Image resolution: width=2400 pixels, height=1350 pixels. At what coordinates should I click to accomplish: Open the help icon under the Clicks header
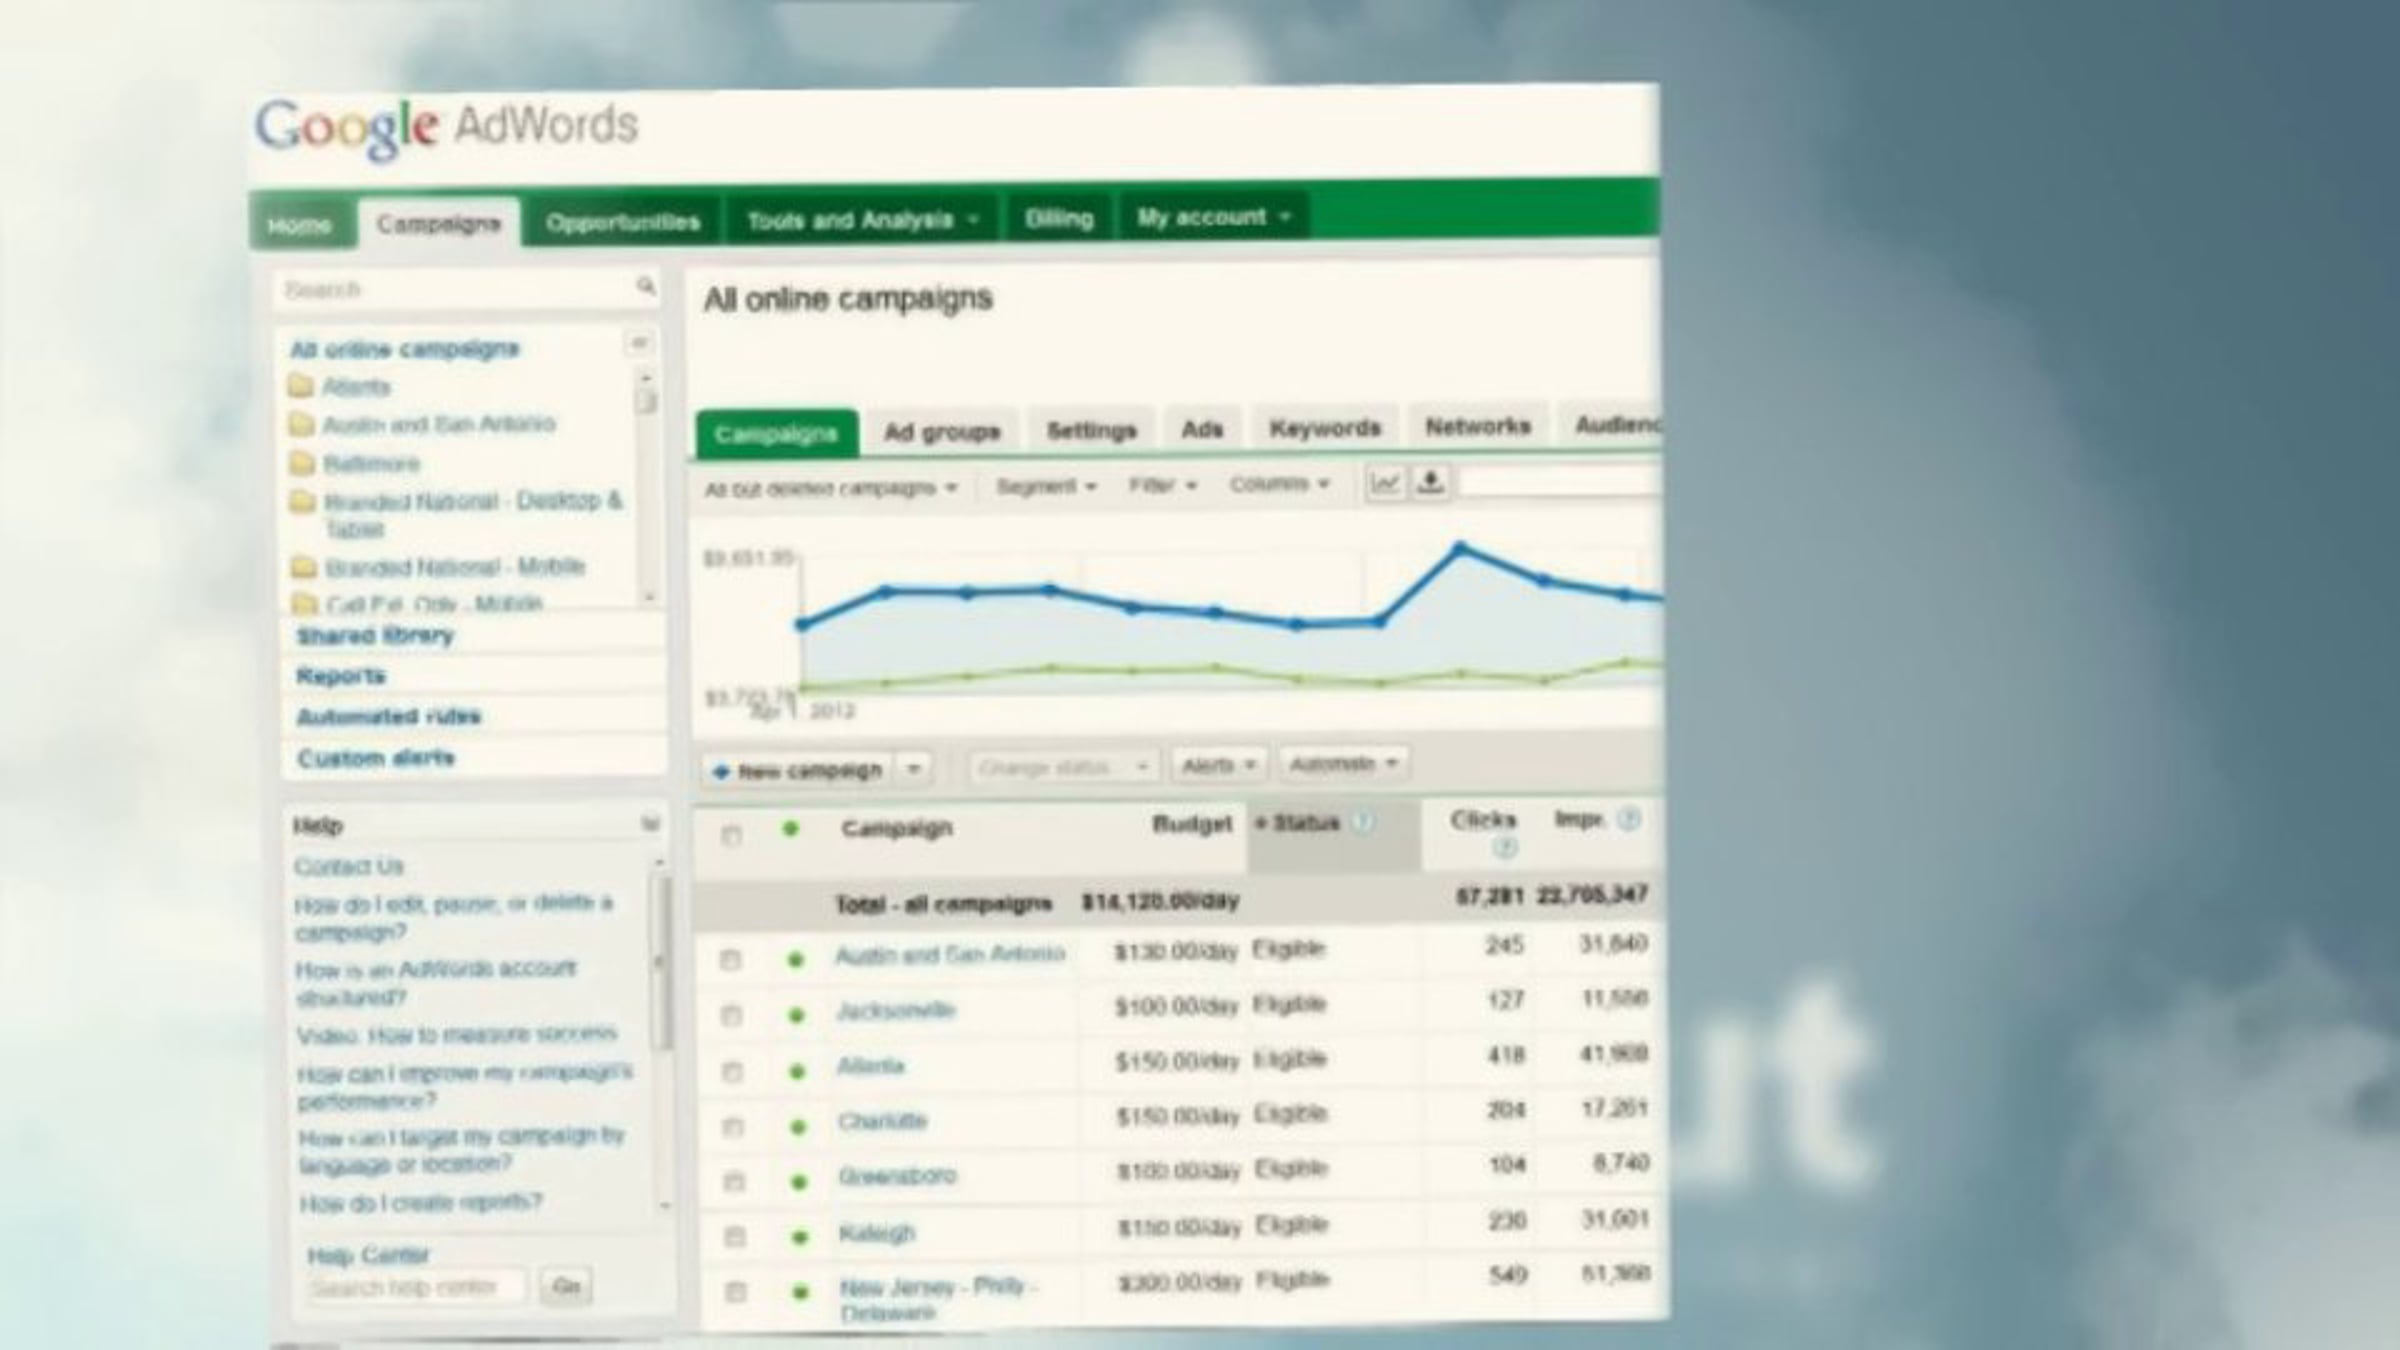pos(1503,848)
